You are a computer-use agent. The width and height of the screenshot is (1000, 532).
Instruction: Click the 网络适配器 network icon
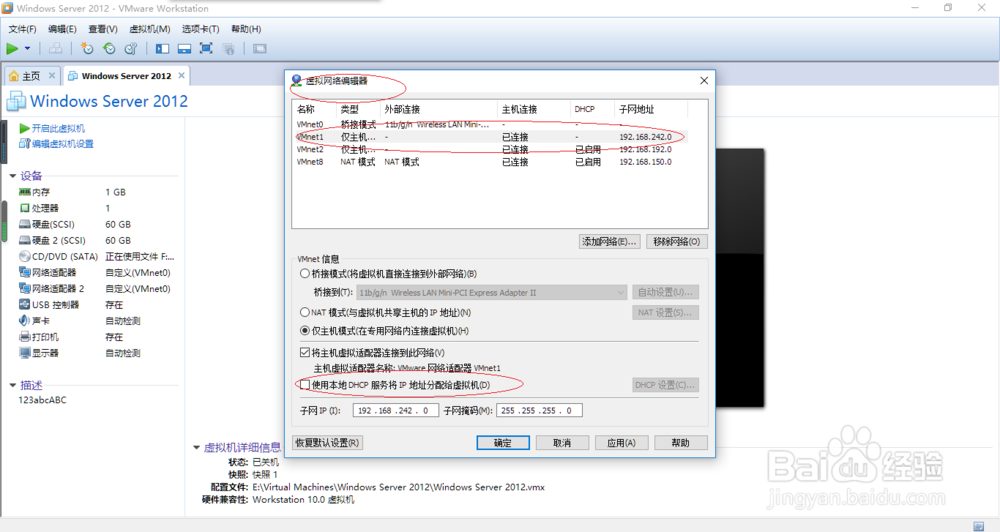25,272
